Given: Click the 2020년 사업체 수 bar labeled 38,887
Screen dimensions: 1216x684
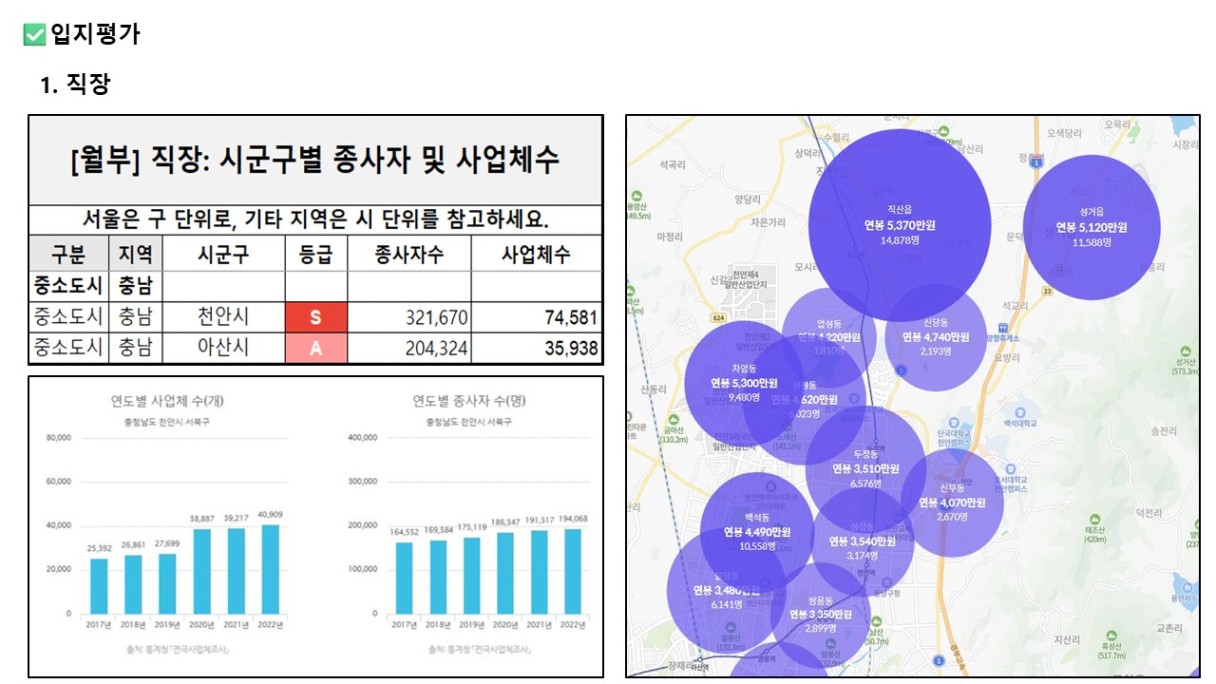Looking at the screenshot, I should (x=202, y=571).
